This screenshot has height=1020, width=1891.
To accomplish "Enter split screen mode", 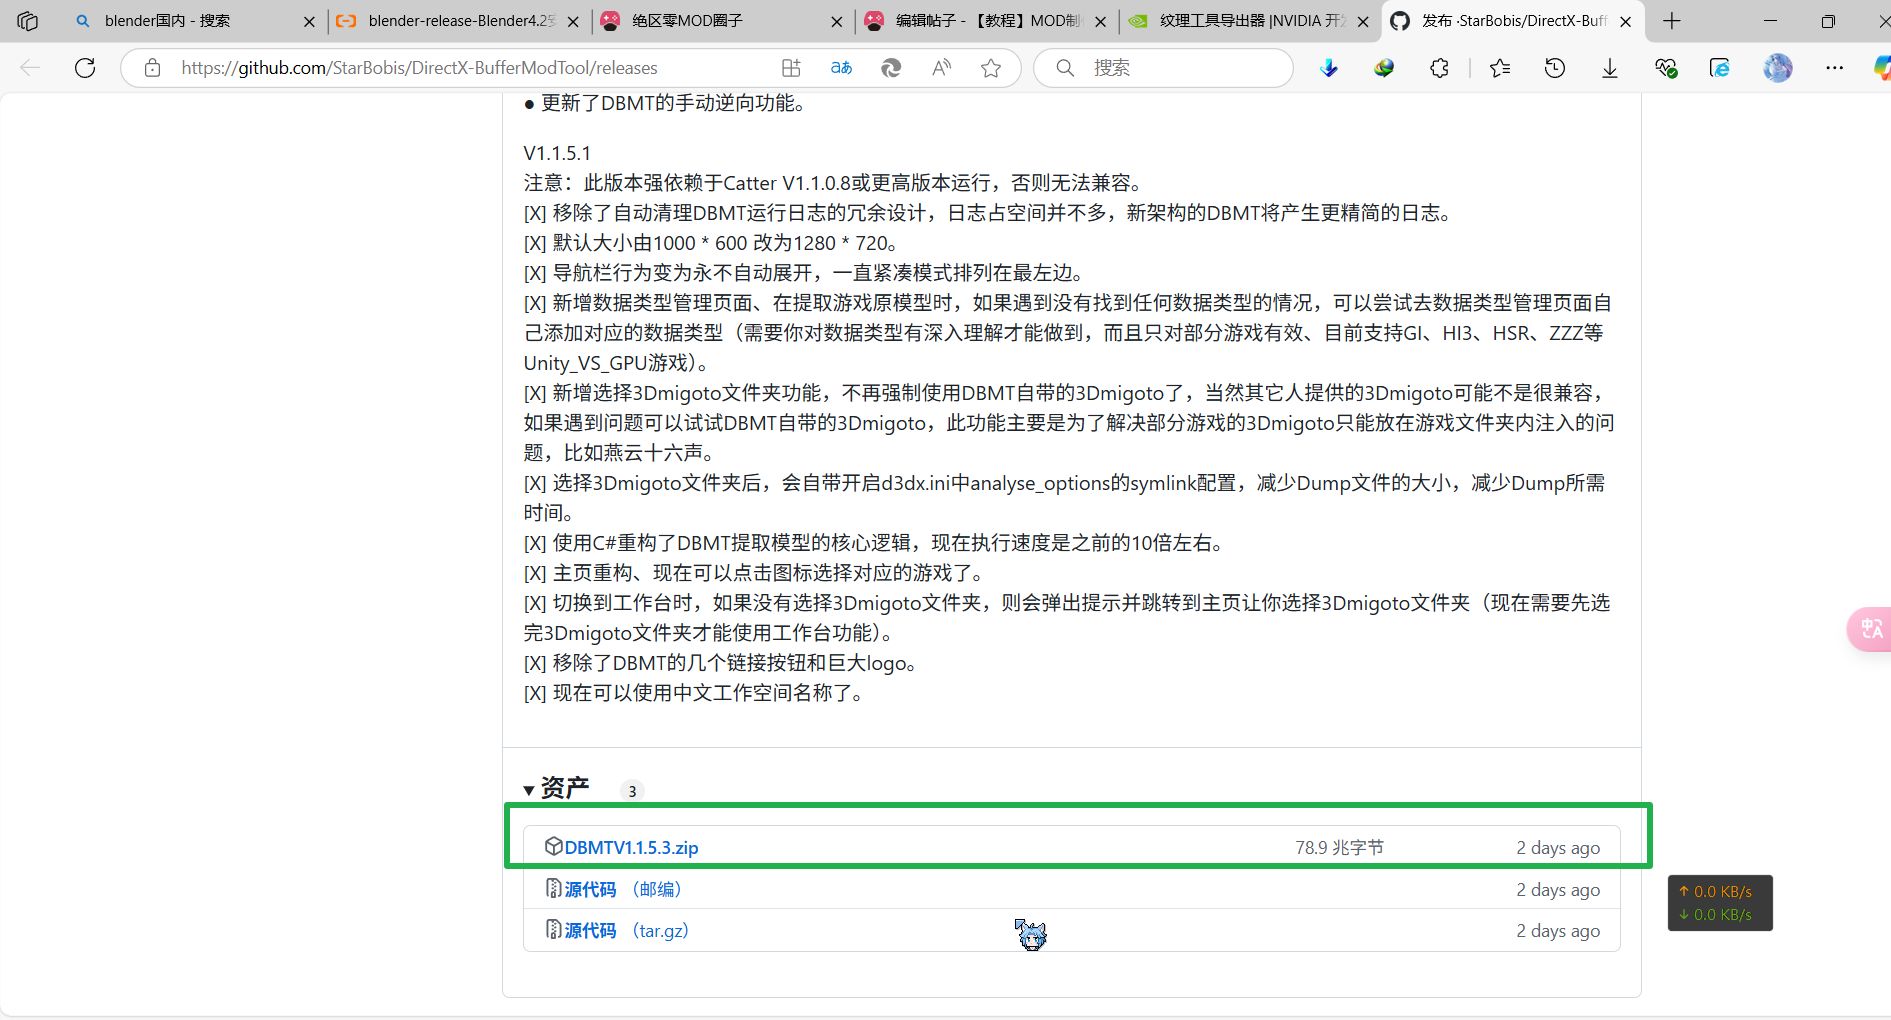I will click(x=791, y=68).
